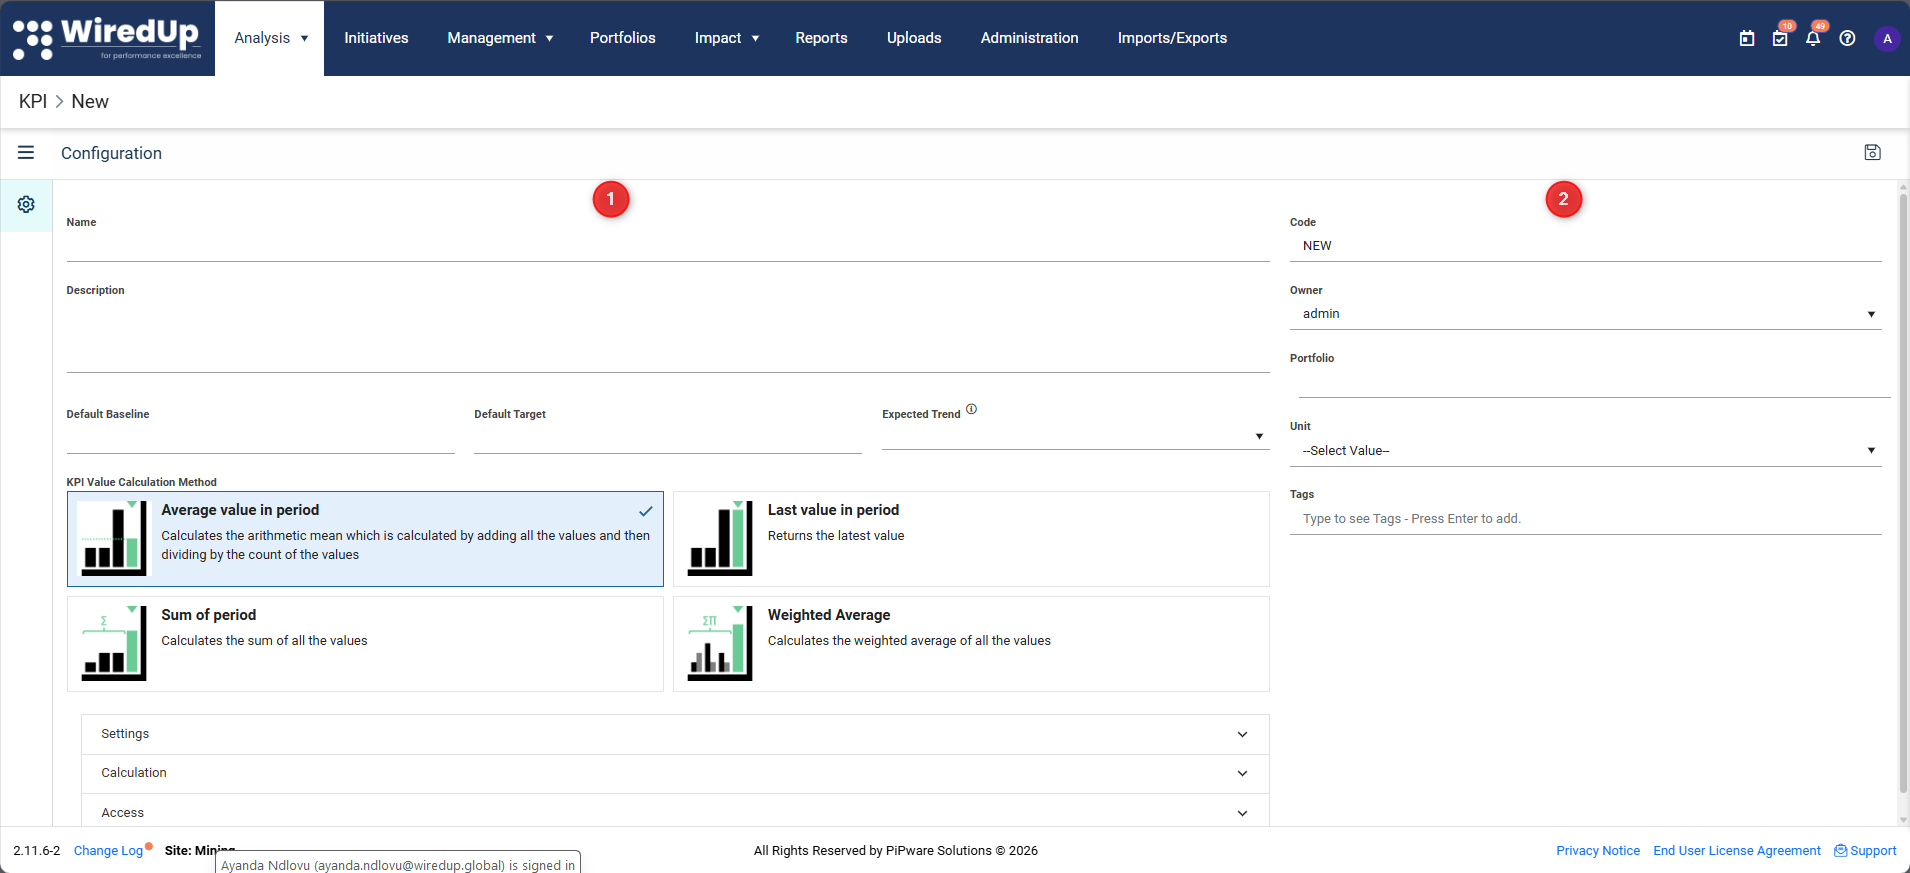
Task: Open the Change Log link
Action: point(108,850)
